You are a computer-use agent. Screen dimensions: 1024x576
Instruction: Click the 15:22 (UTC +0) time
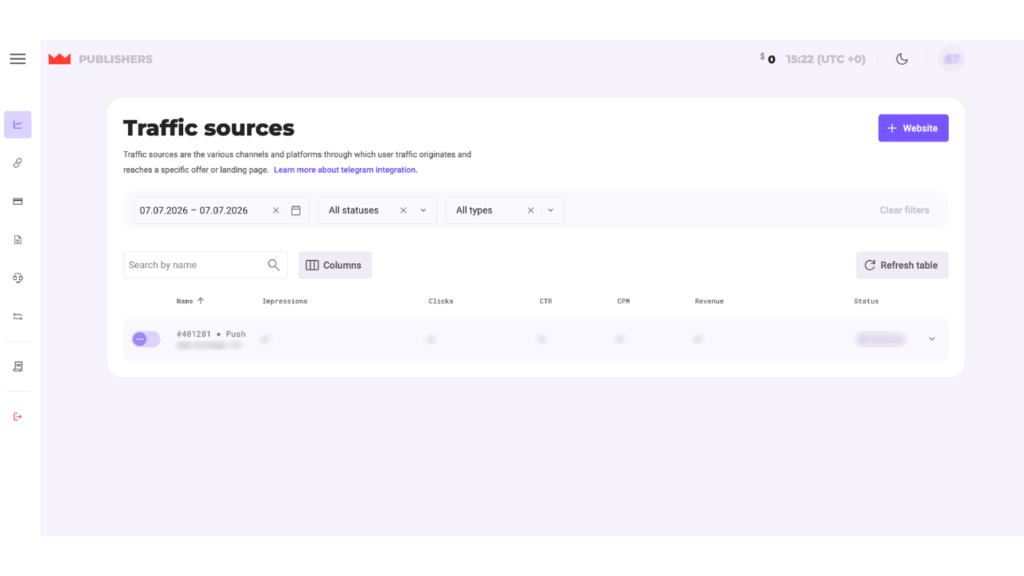[825, 59]
